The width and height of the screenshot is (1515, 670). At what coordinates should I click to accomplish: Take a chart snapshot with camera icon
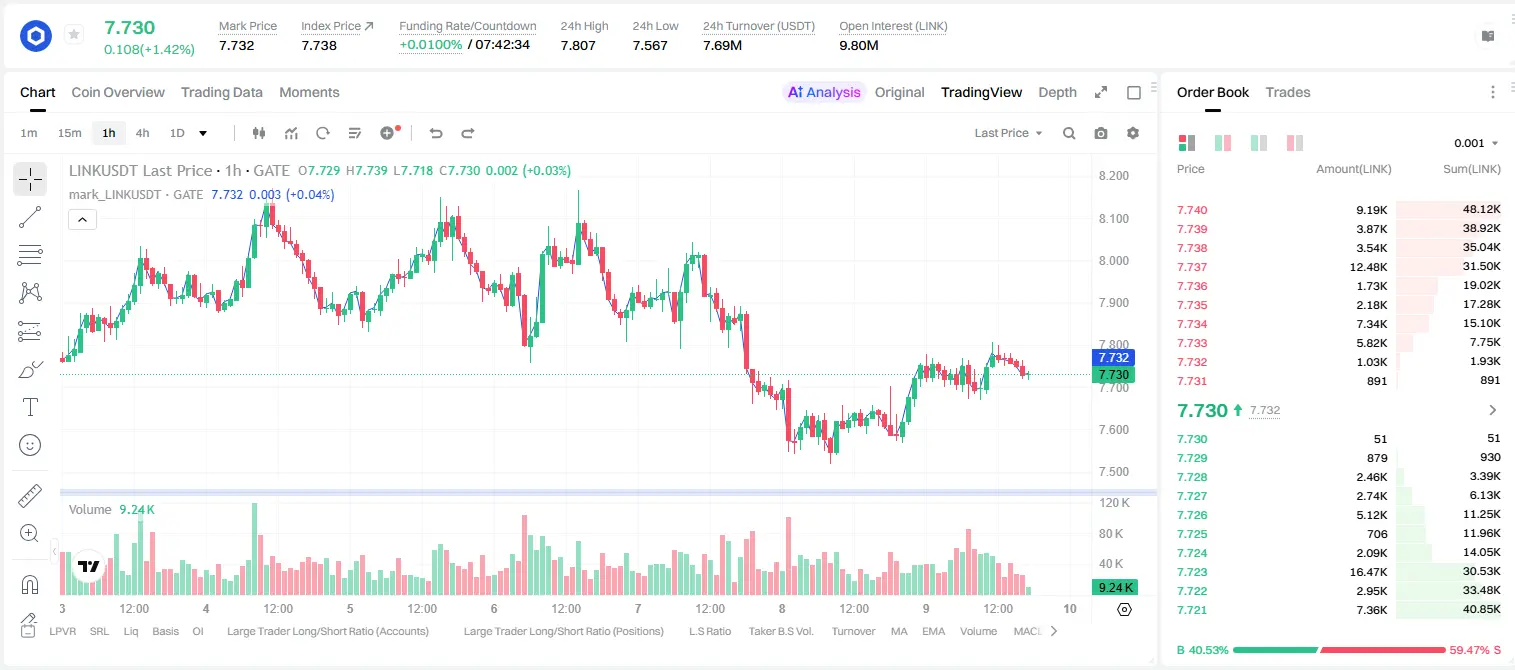coord(1101,133)
